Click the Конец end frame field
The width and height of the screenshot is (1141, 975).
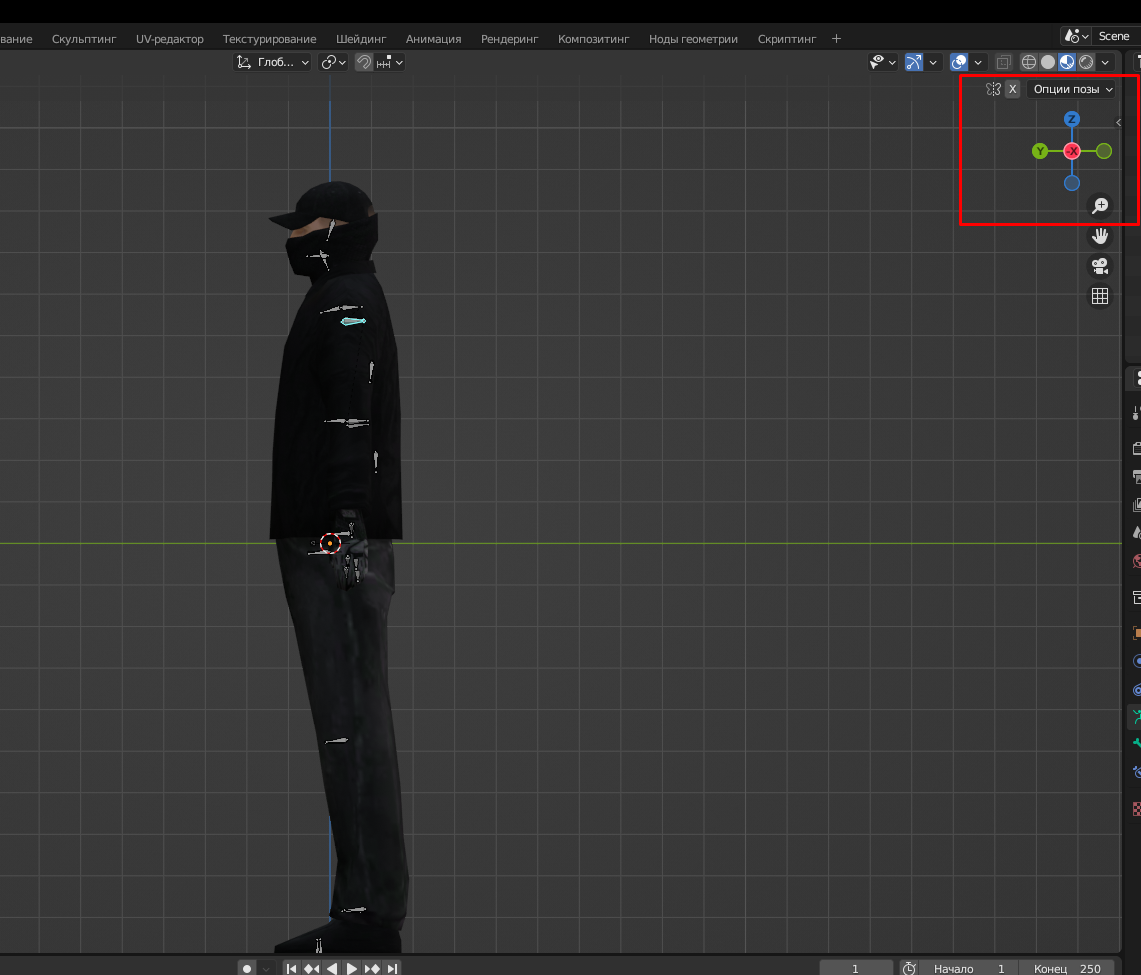click(x=1066, y=969)
